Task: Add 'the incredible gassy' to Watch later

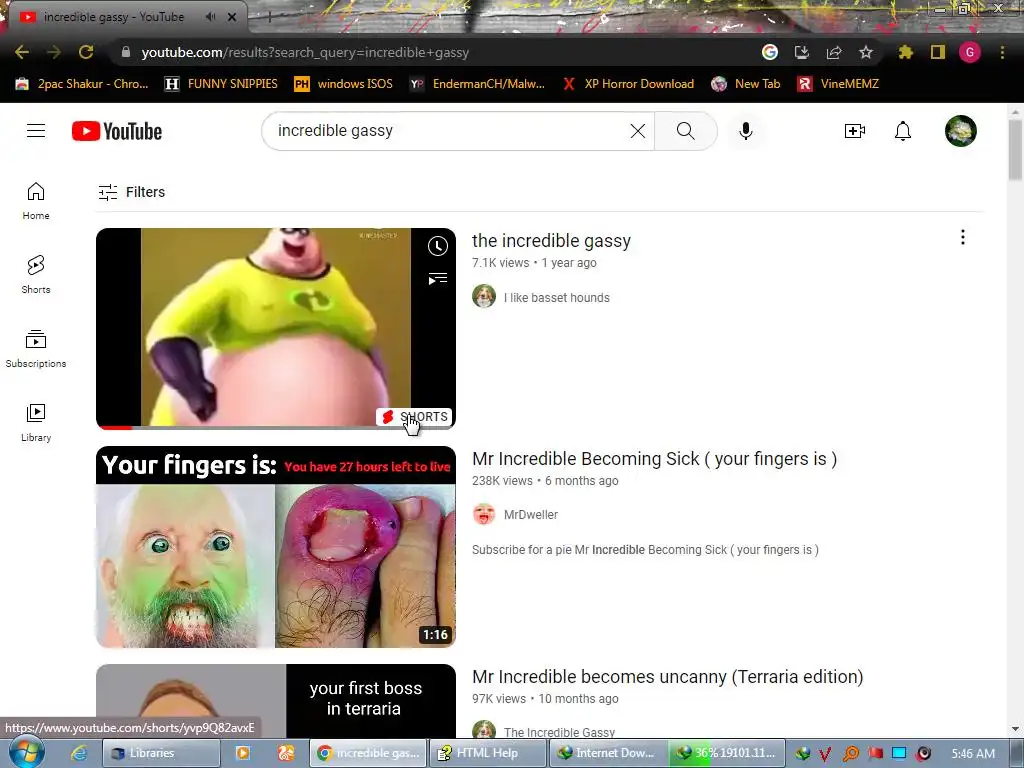Action: click(x=438, y=246)
